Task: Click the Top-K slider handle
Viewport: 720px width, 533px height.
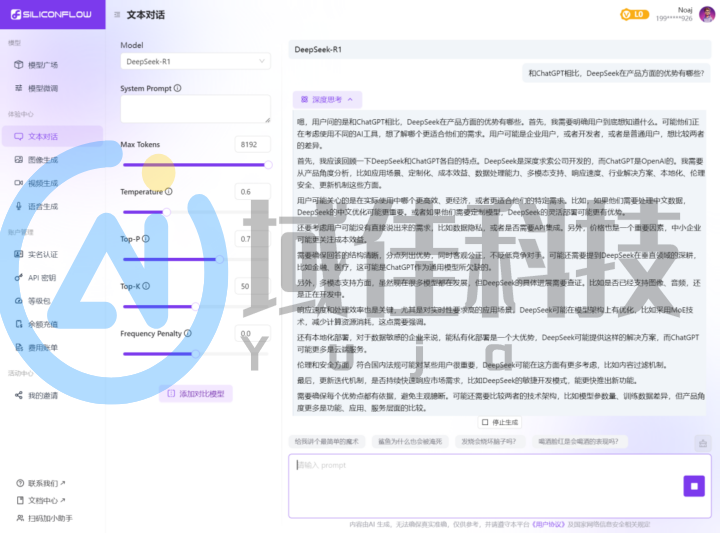Action: [195, 306]
